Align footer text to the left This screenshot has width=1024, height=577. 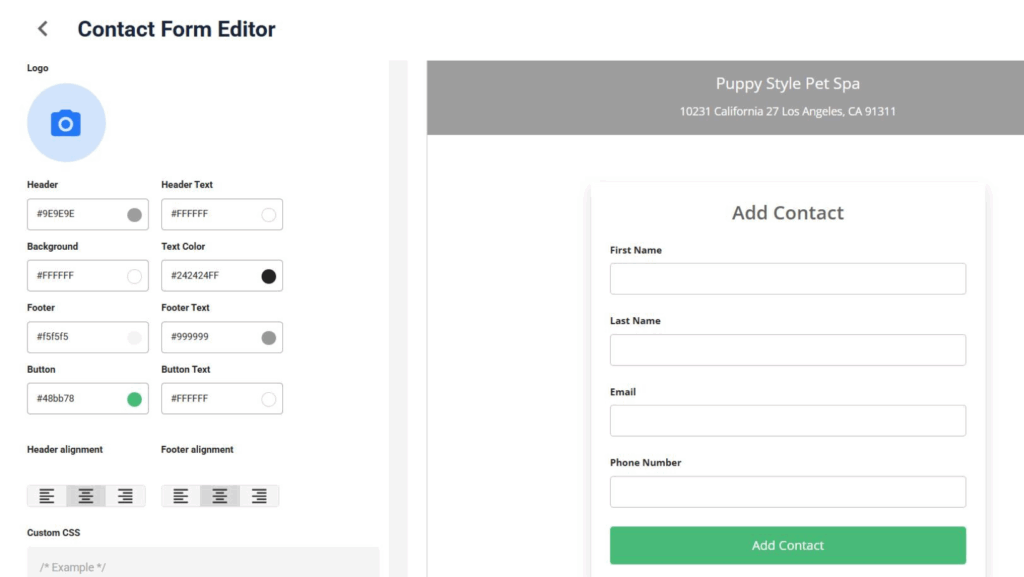pyautogui.click(x=181, y=496)
